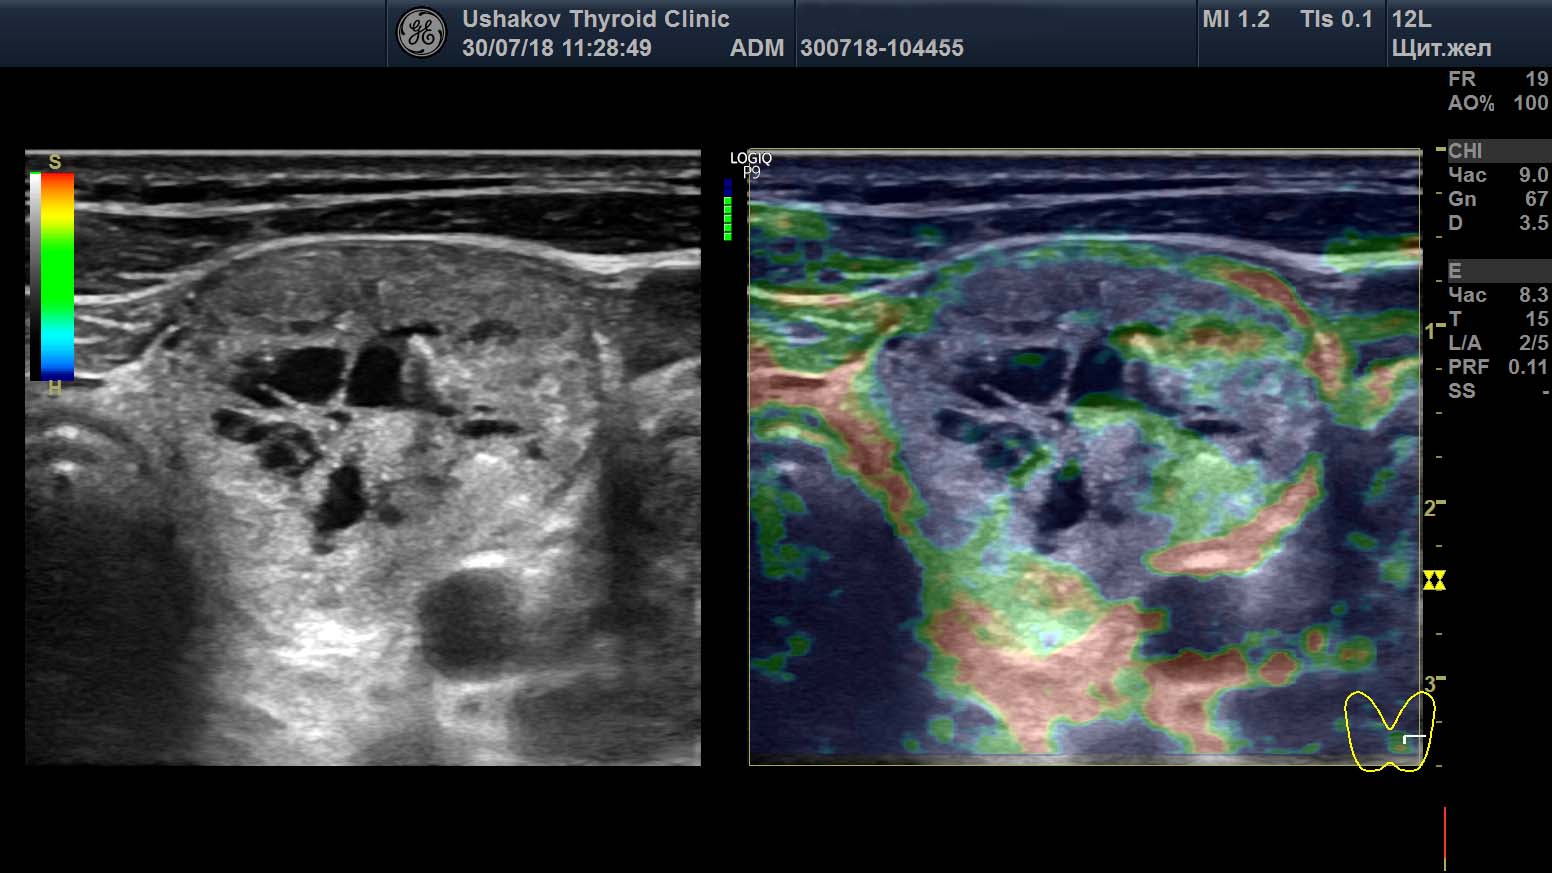Click the D 3.5 depth value
This screenshot has width=1552, height=873.
click(x=1498, y=223)
